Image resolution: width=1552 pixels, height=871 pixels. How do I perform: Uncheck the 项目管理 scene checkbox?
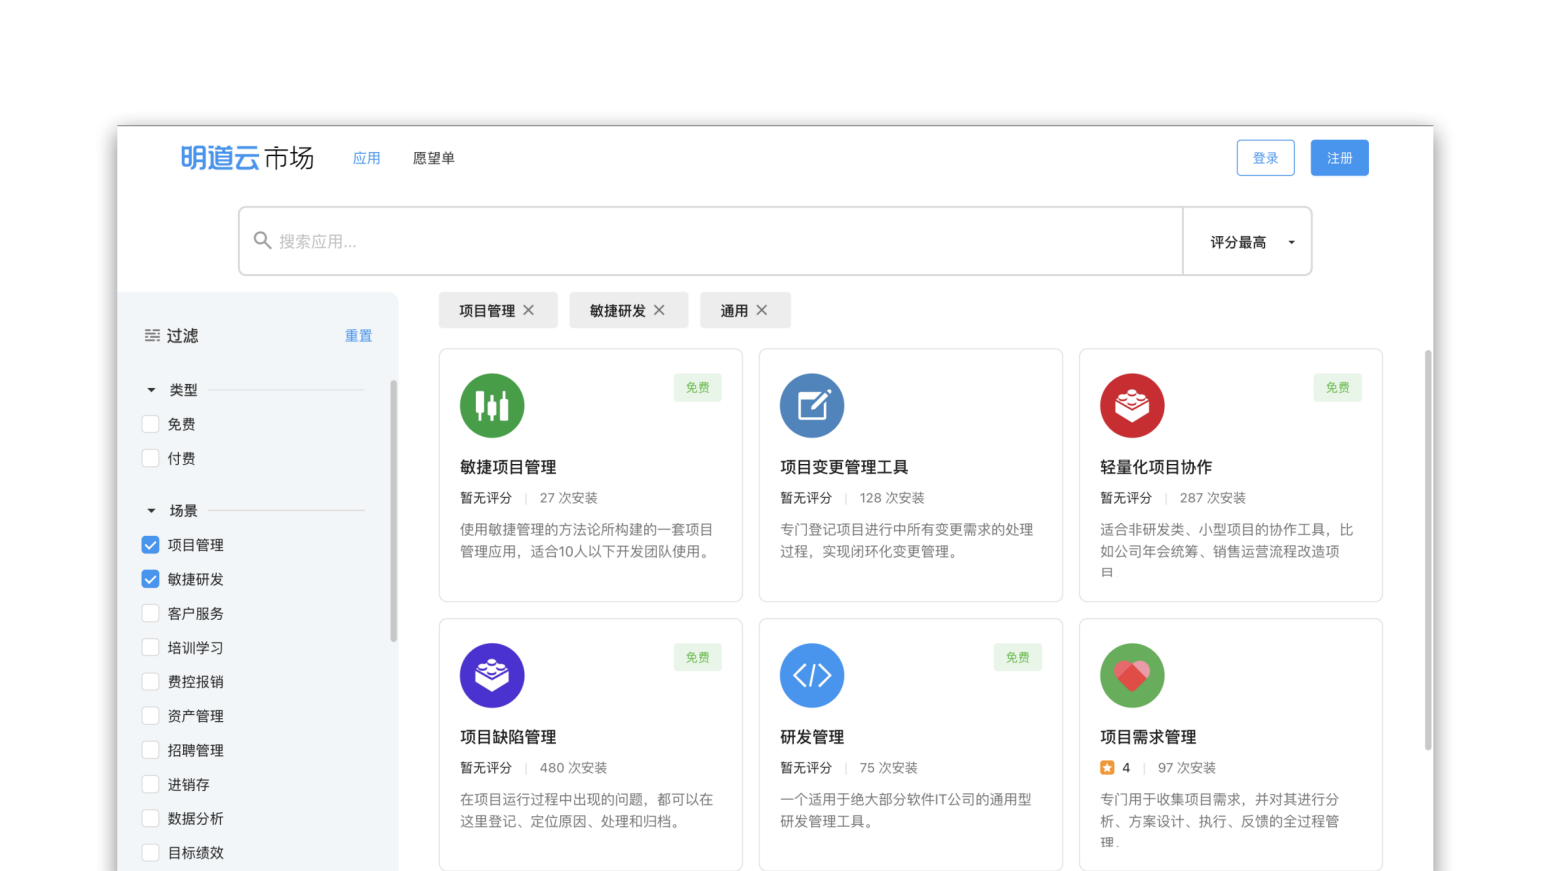pyautogui.click(x=150, y=545)
